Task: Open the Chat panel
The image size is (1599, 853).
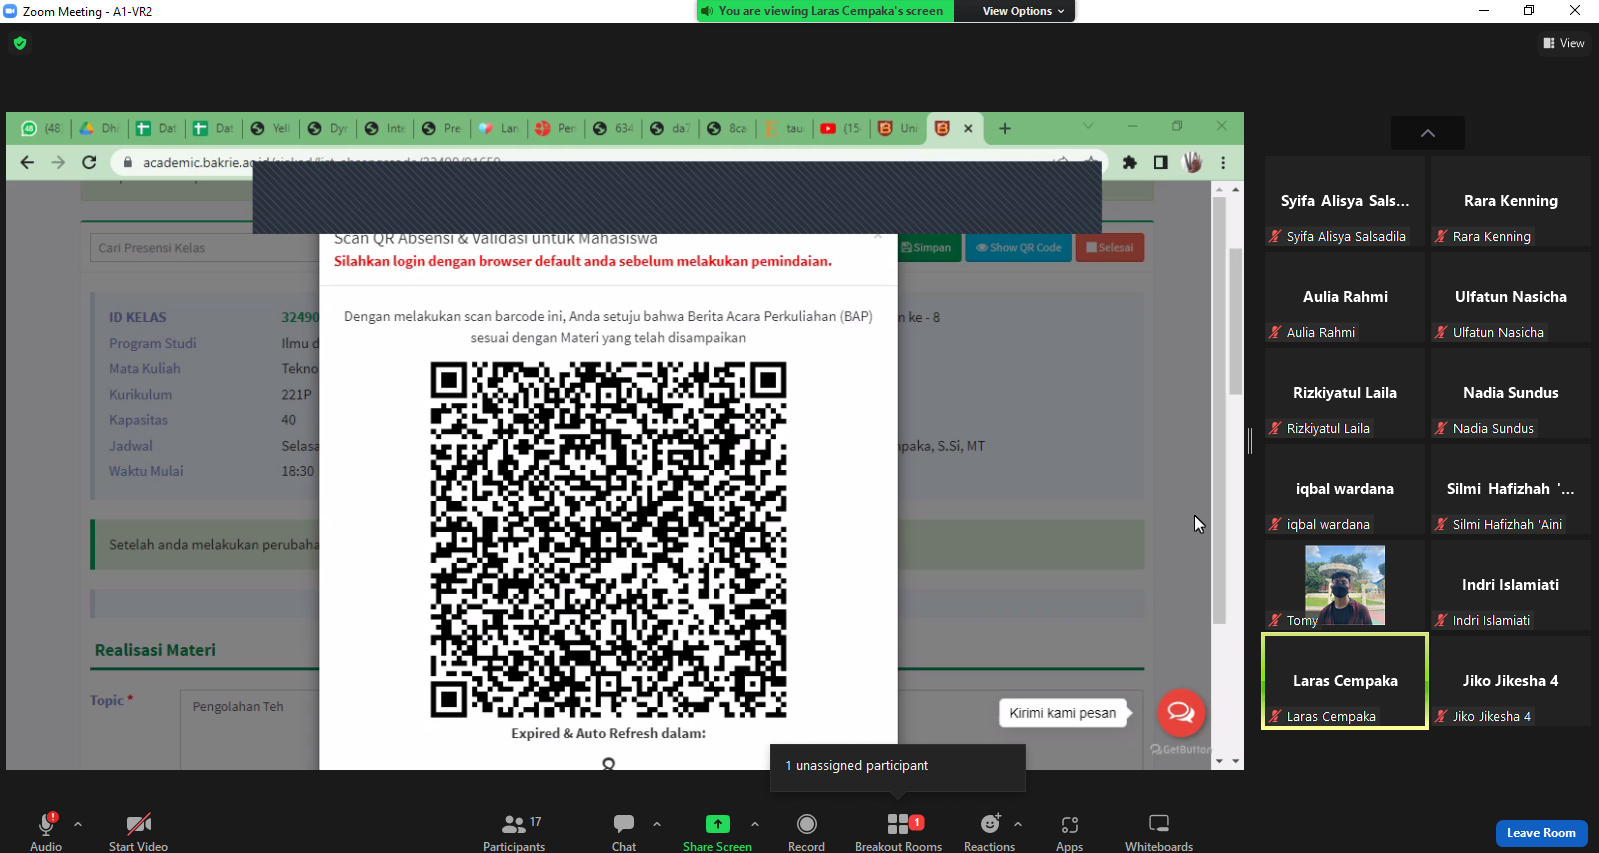Action: pyautogui.click(x=624, y=832)
